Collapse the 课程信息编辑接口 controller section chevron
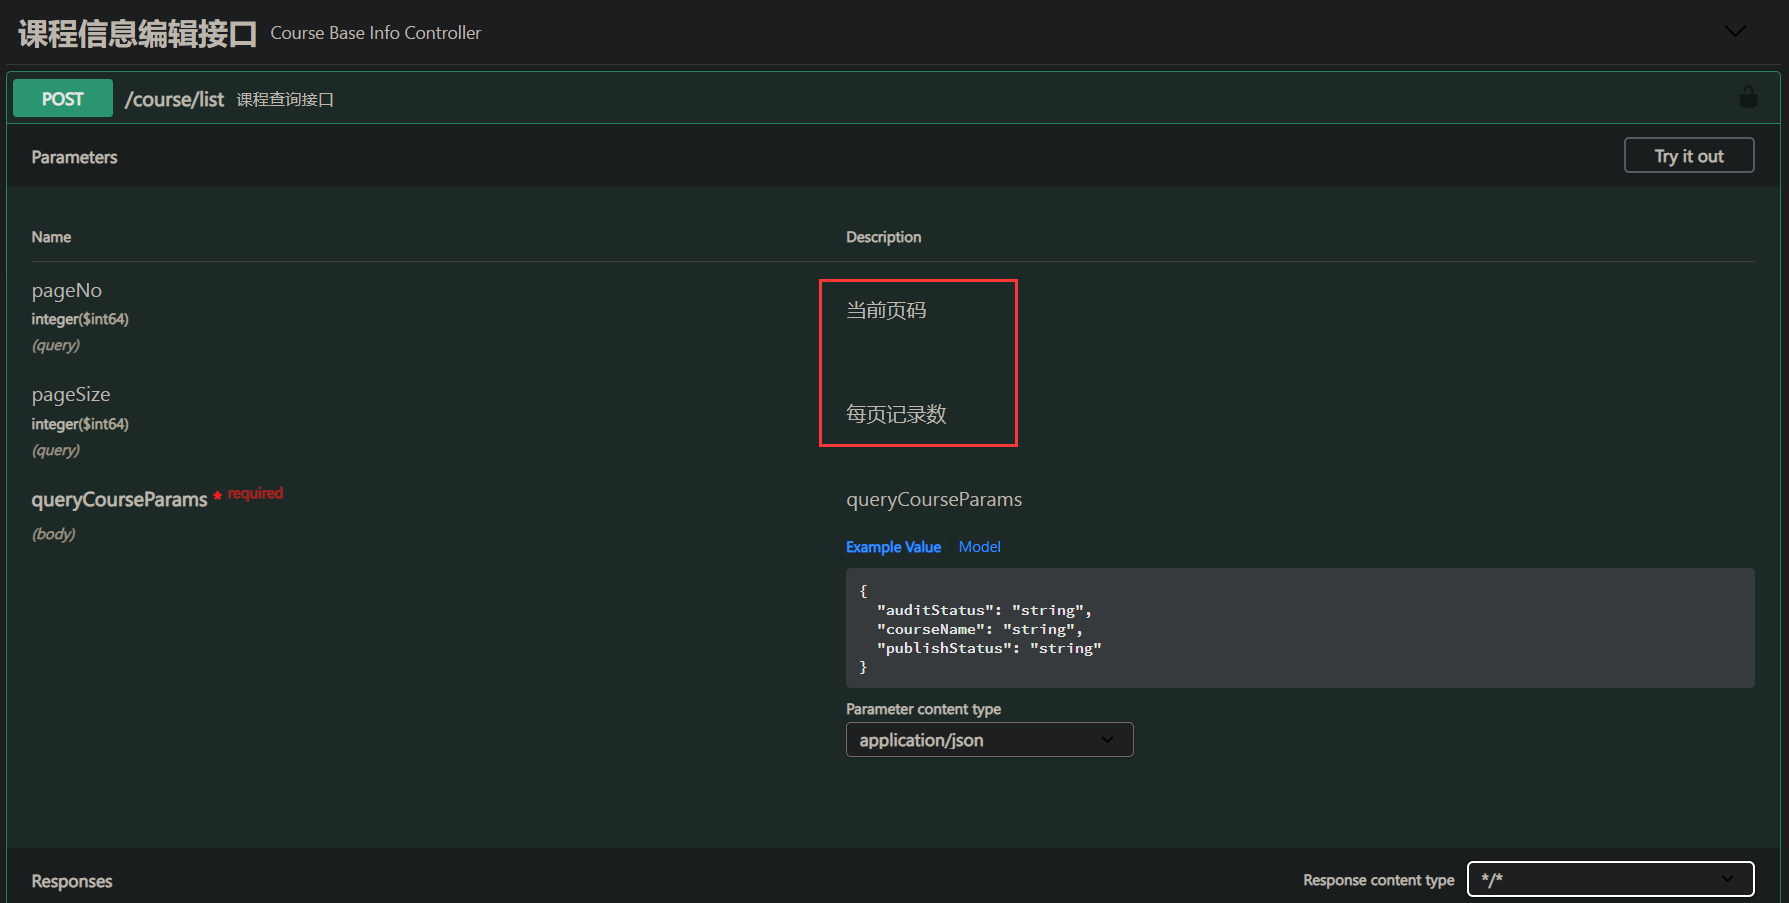Viewport: 1789px width, 903px height. coord(1735,32)
